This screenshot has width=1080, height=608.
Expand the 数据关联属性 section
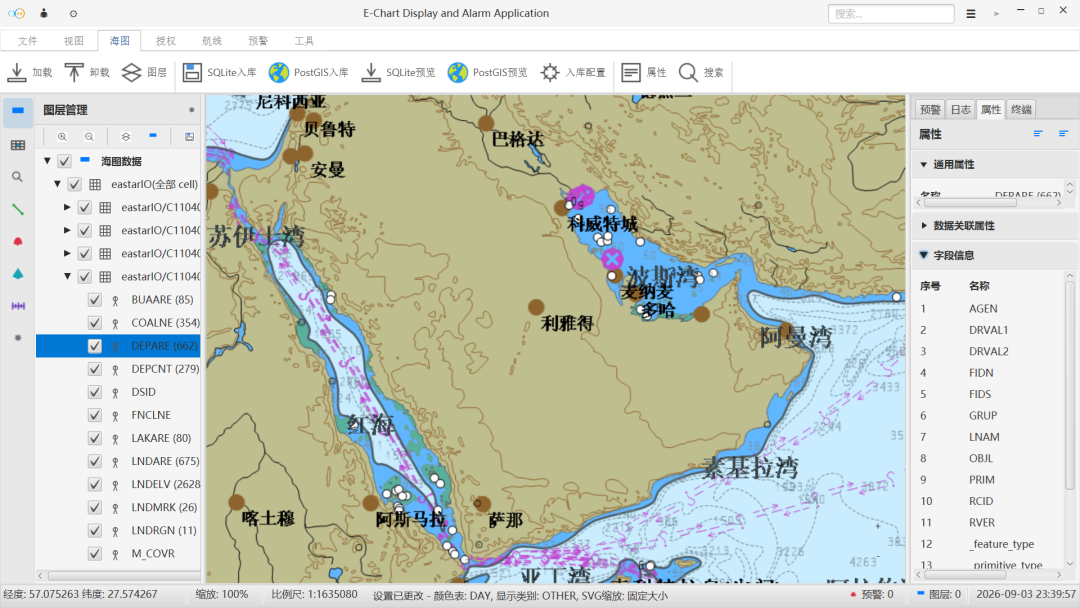924,225
